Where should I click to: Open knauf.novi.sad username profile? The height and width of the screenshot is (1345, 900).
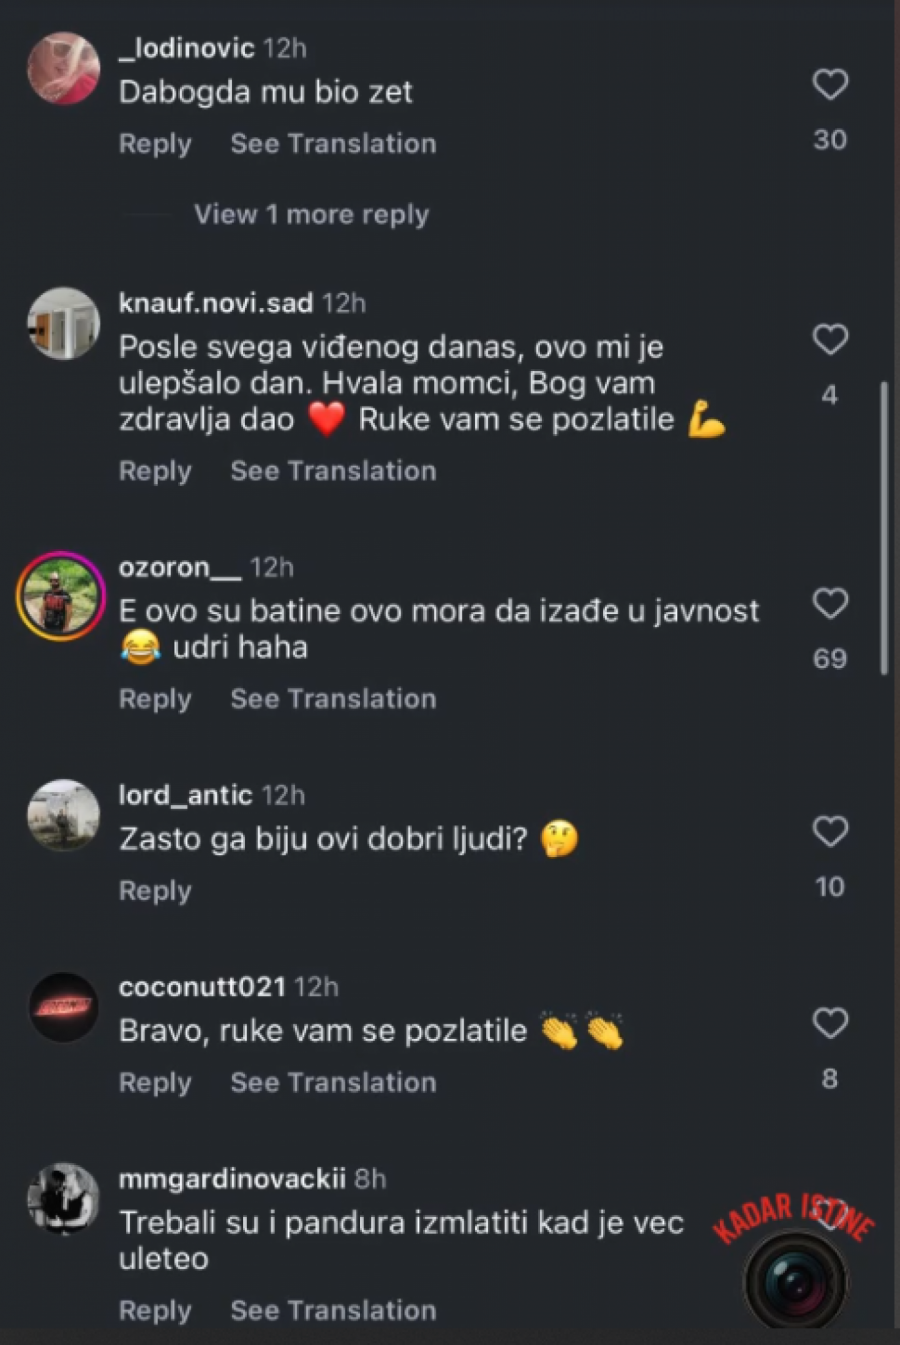pos(216,303)
